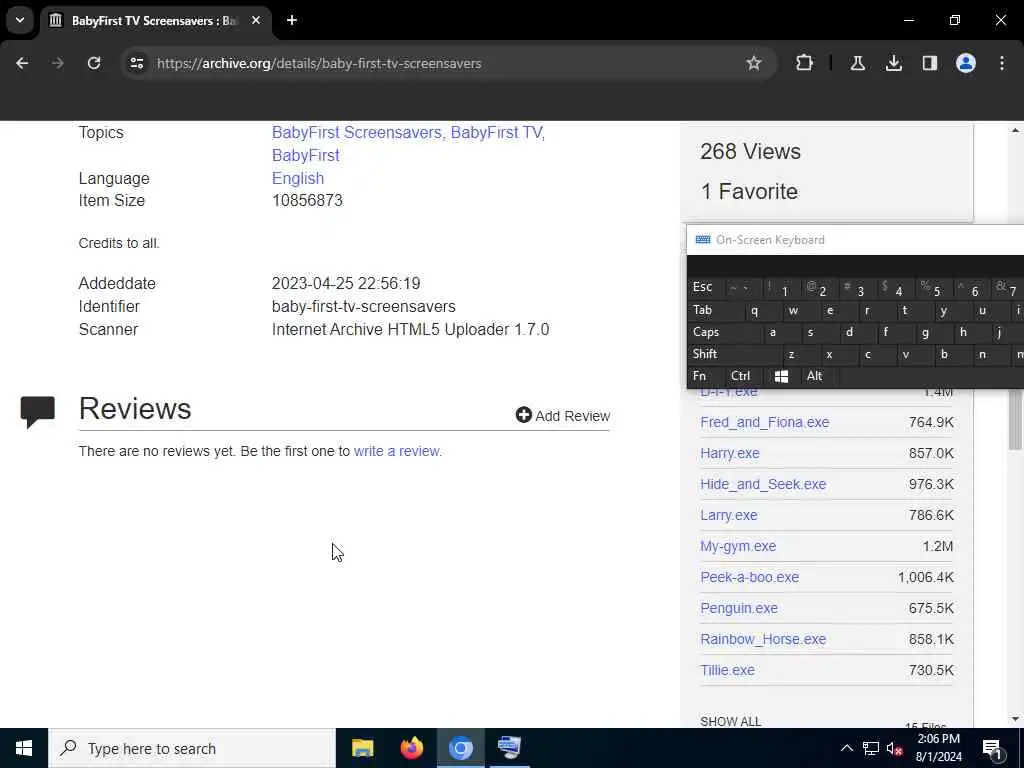
Task: Open the Extensions puzzle icon
Action: tap(805, 63)
